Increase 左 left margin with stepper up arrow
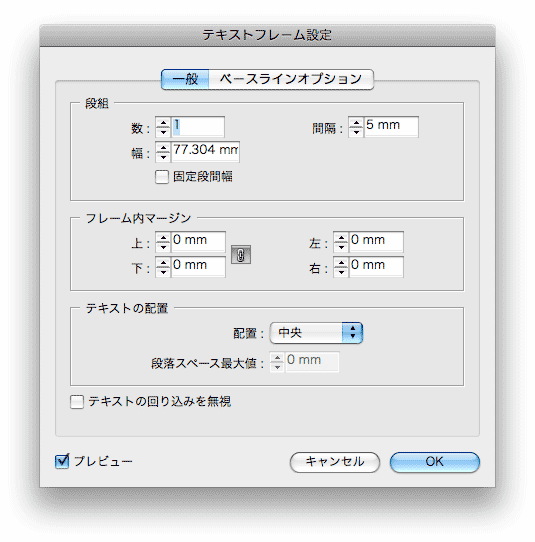535x542 pixels. click(341, 237)
